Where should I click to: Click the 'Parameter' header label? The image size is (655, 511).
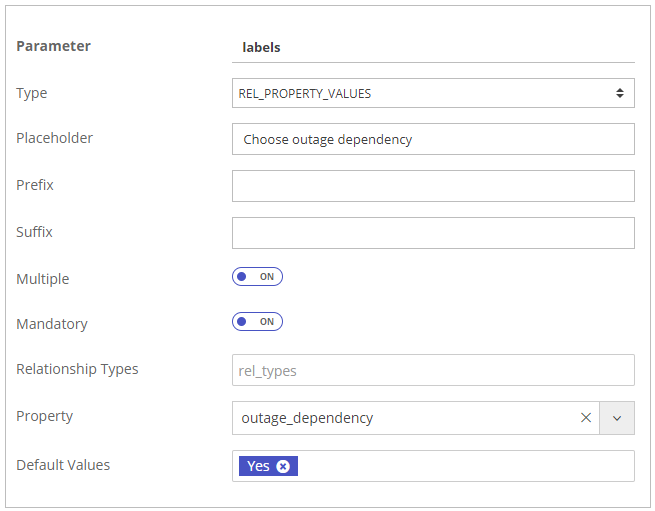53,46
